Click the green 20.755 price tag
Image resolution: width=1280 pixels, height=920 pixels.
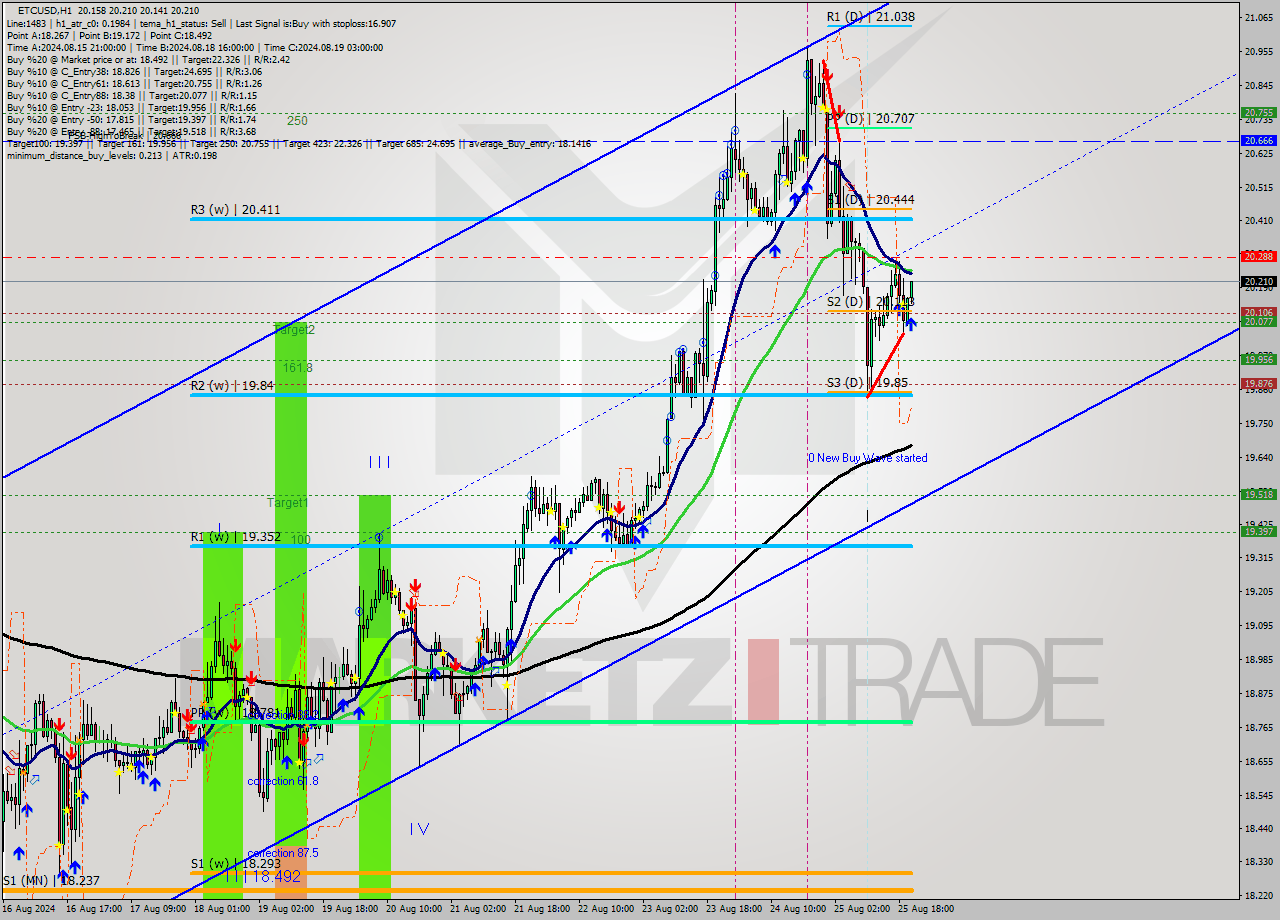1257,113
